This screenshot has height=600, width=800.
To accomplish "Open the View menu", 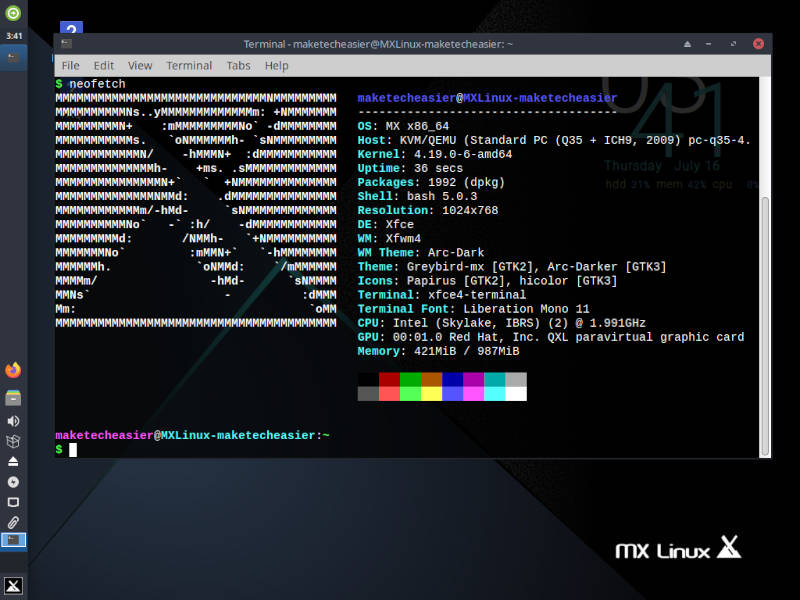I will (140, 65).
